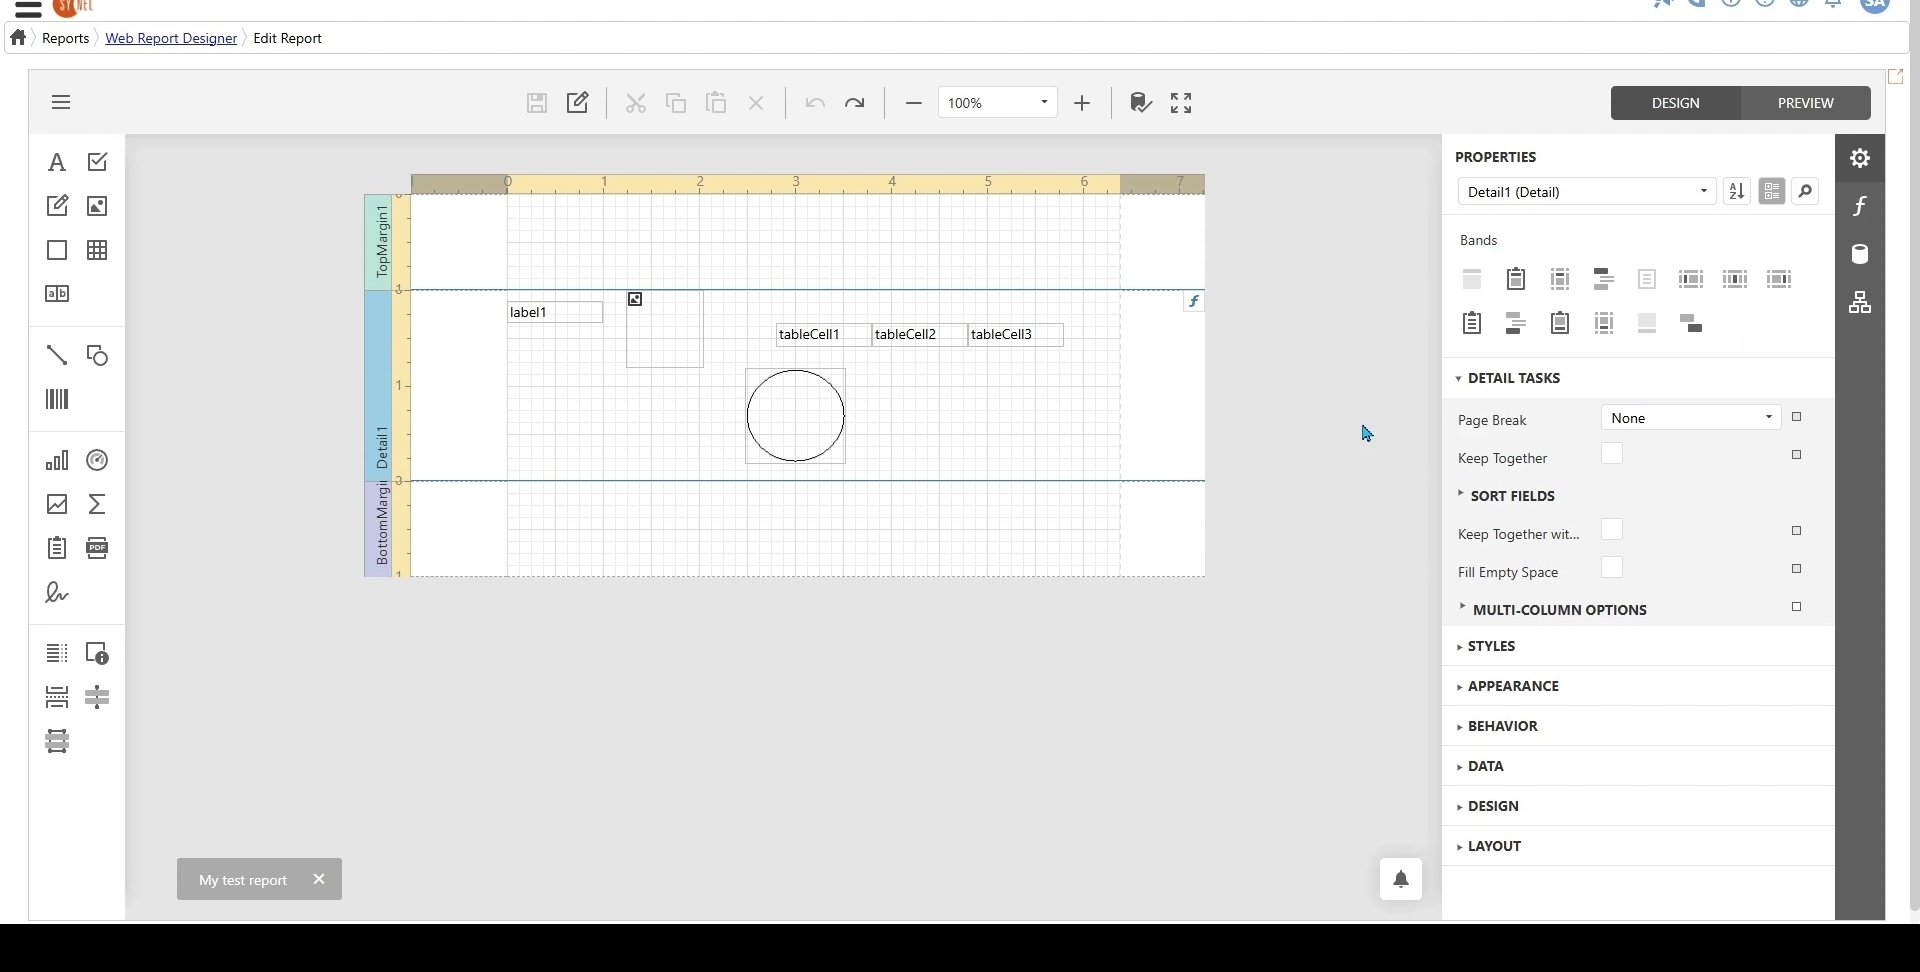This screenshot has height=972, width=1920.
Task: Switch to the PREVIEW tab
Action: (x=1806, y=103)
